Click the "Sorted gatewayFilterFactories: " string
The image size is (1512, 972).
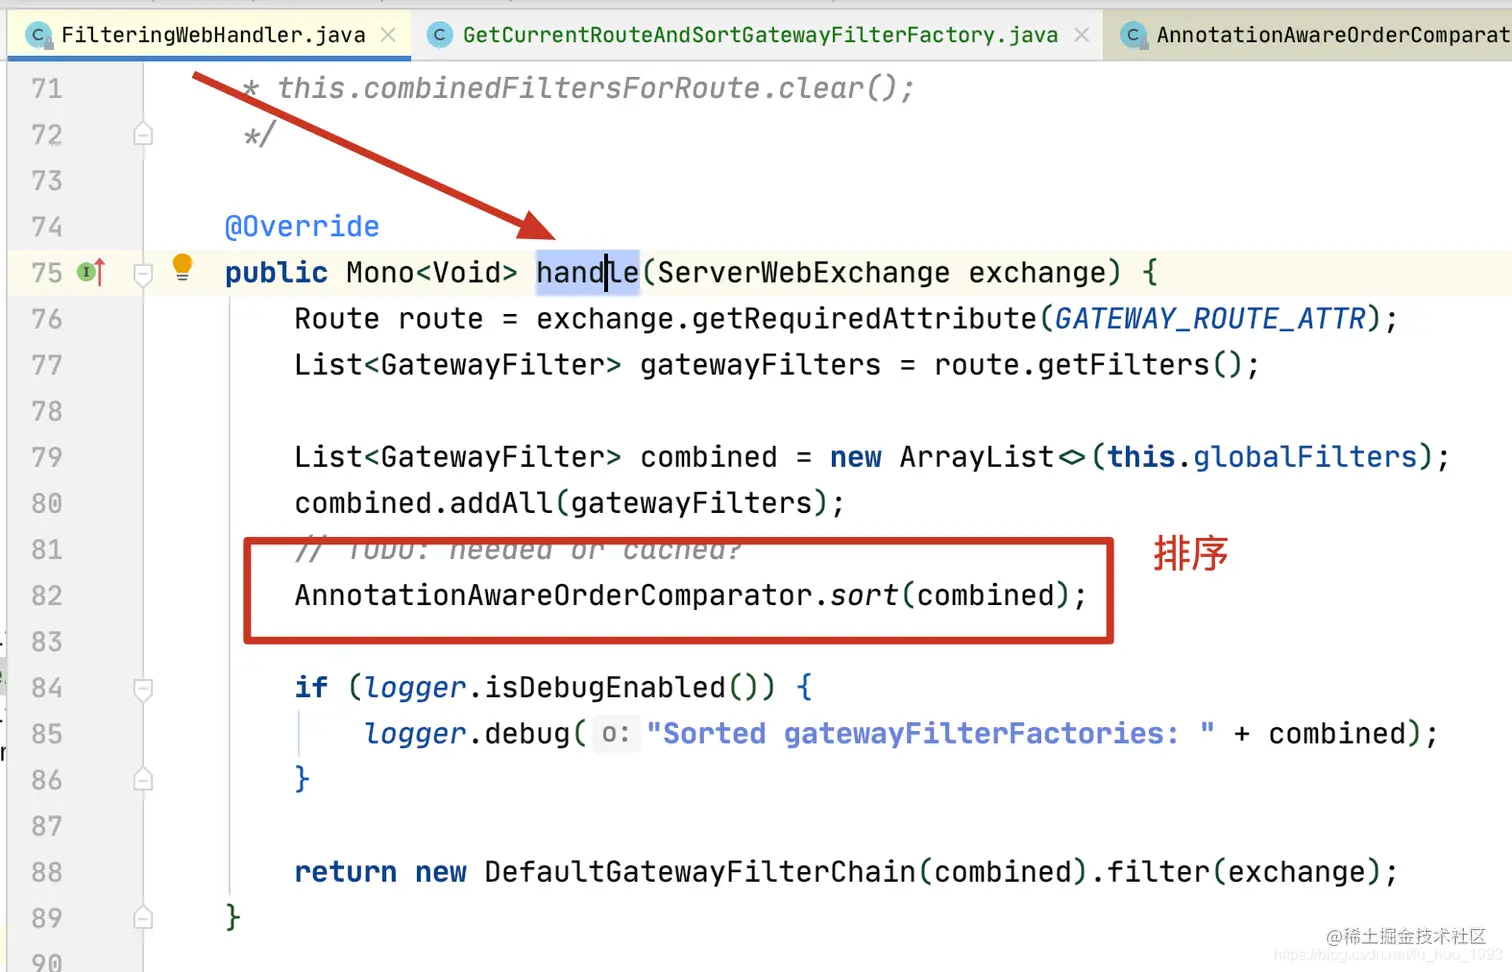931,734
